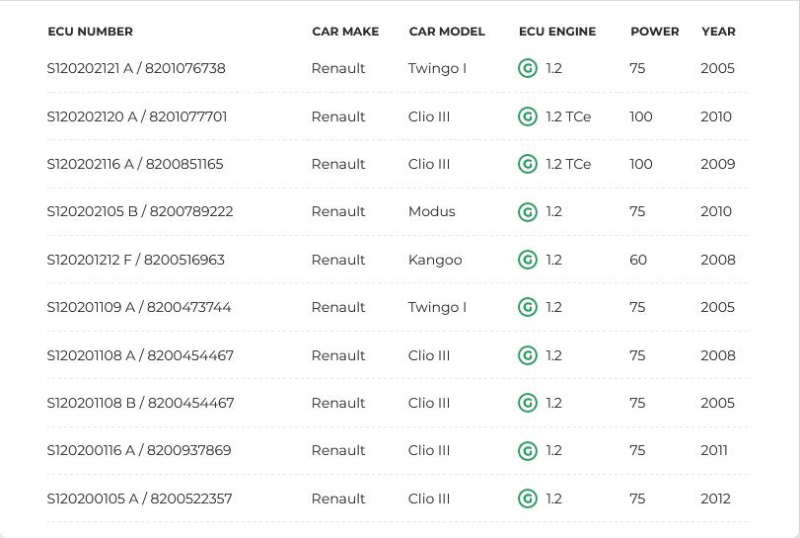This screenshot has height=538, width=800.
Task: Click the green G icon in Twingo I 2005 first row
Action: point(527,69)
